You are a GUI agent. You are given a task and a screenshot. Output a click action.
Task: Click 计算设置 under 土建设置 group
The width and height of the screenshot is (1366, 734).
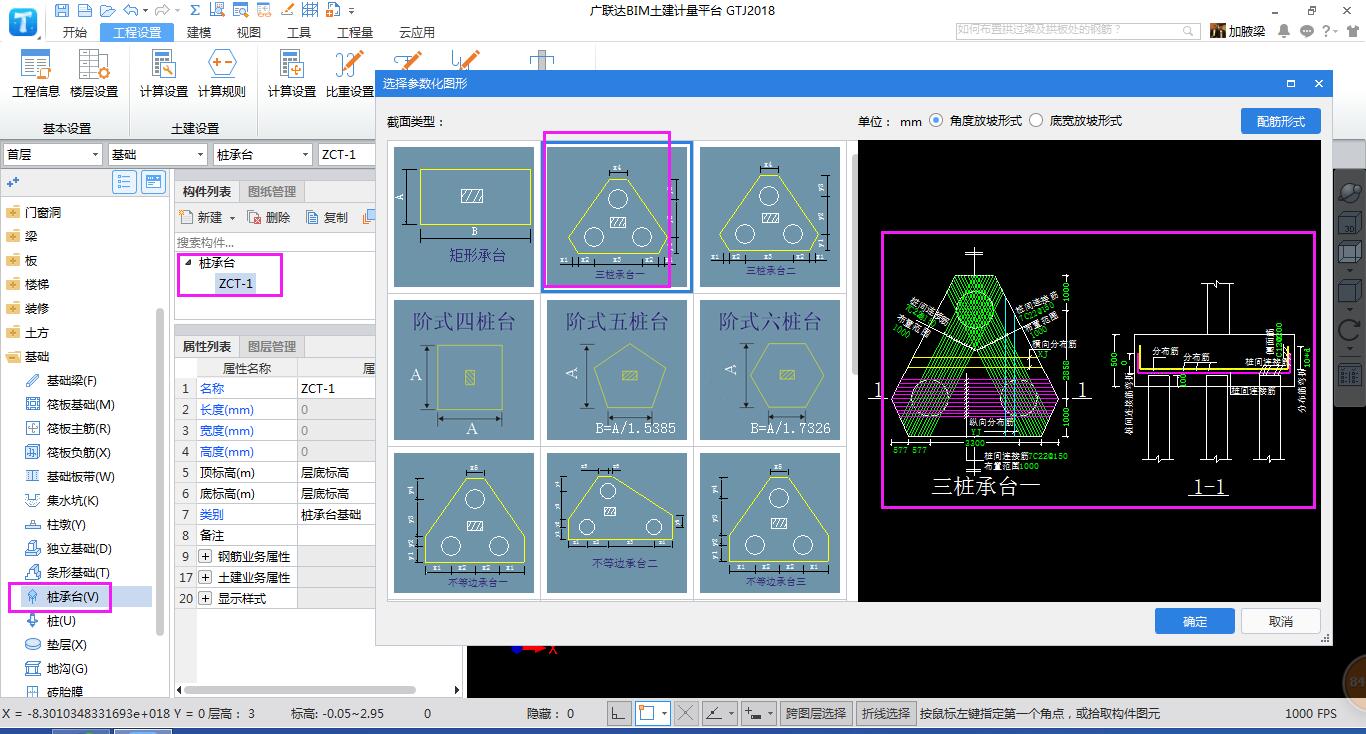click(164, 74)
